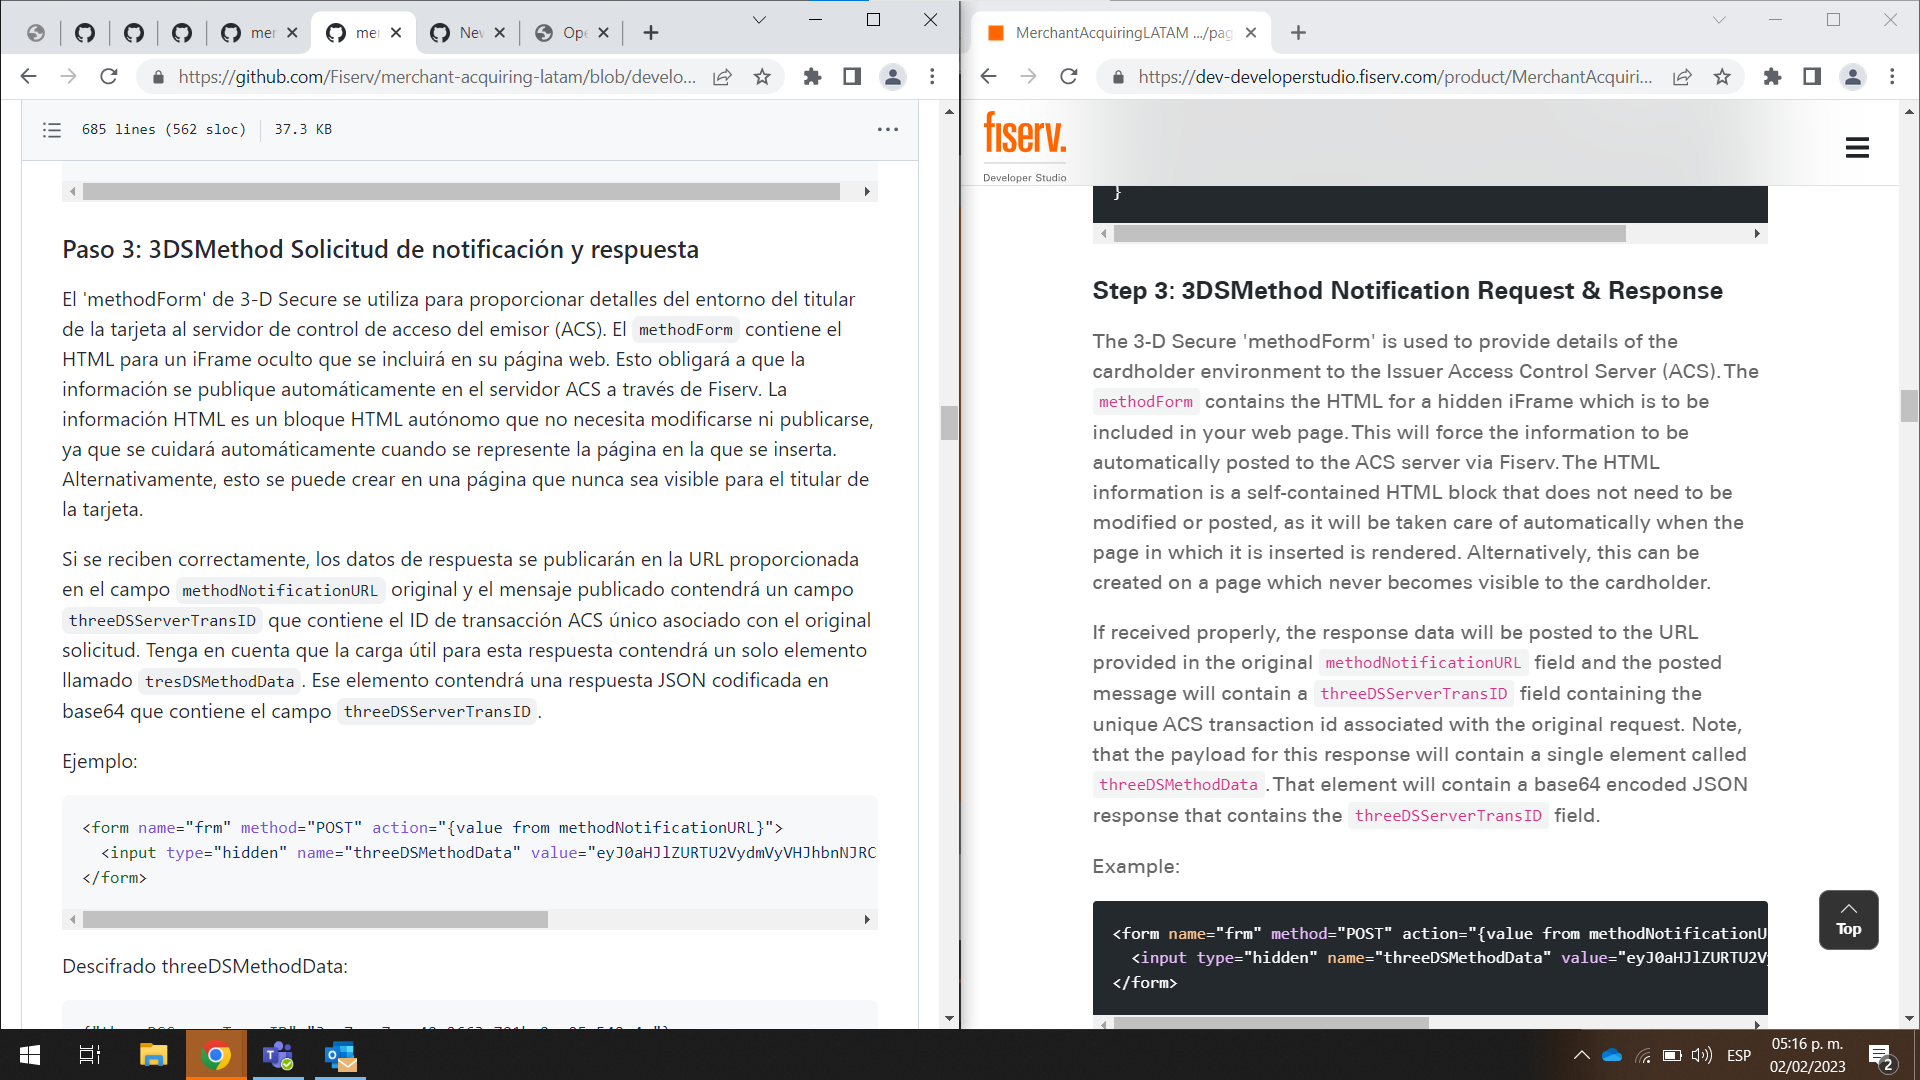The image size is (1920, 1080).
Task: Open the Fiserv hamburger menu
Action: pyautogui.click(x=1857, y=148)
